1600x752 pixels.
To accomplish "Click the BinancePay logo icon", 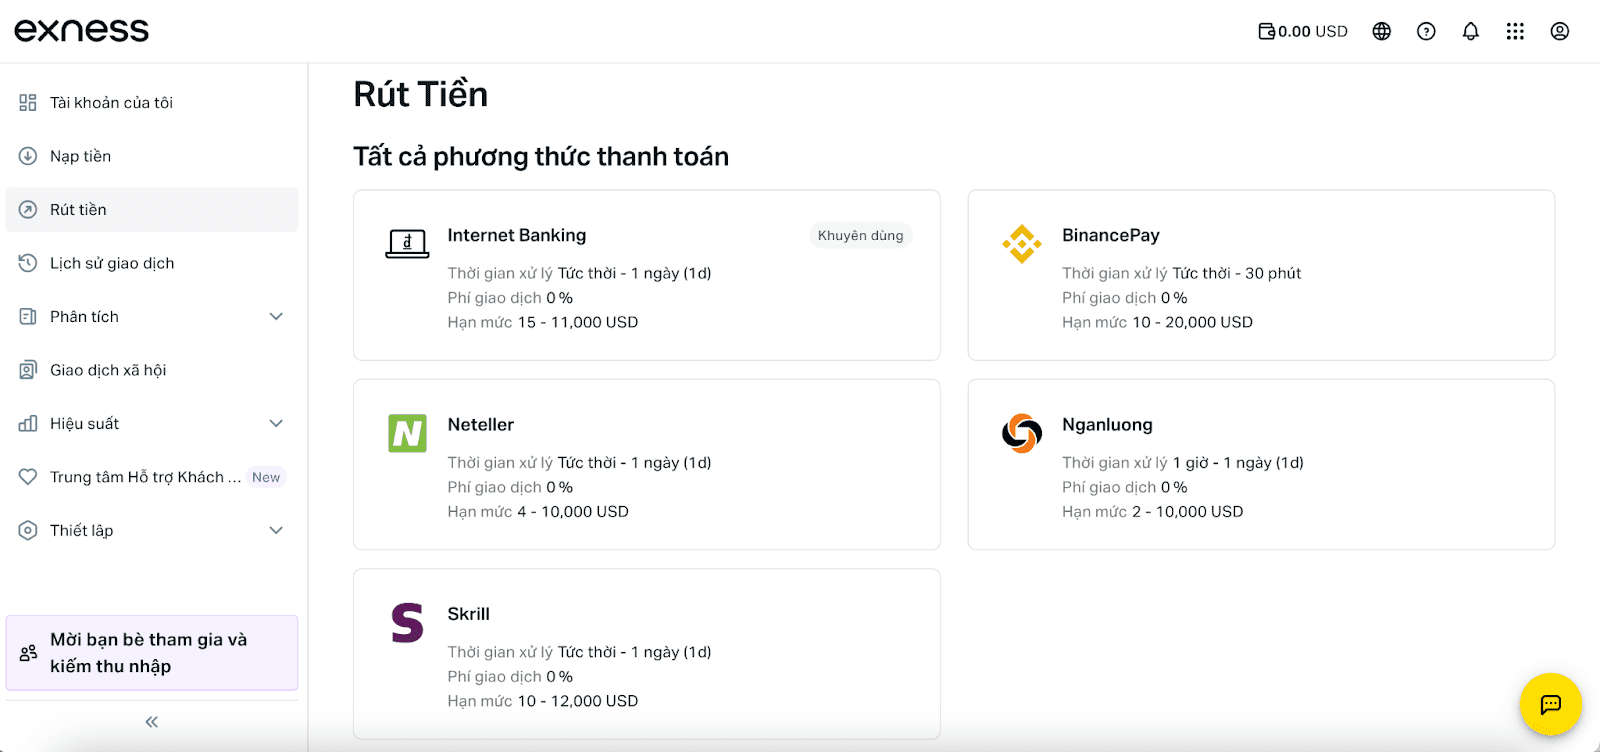I will pyautogui.click(x=1021, y=242).
